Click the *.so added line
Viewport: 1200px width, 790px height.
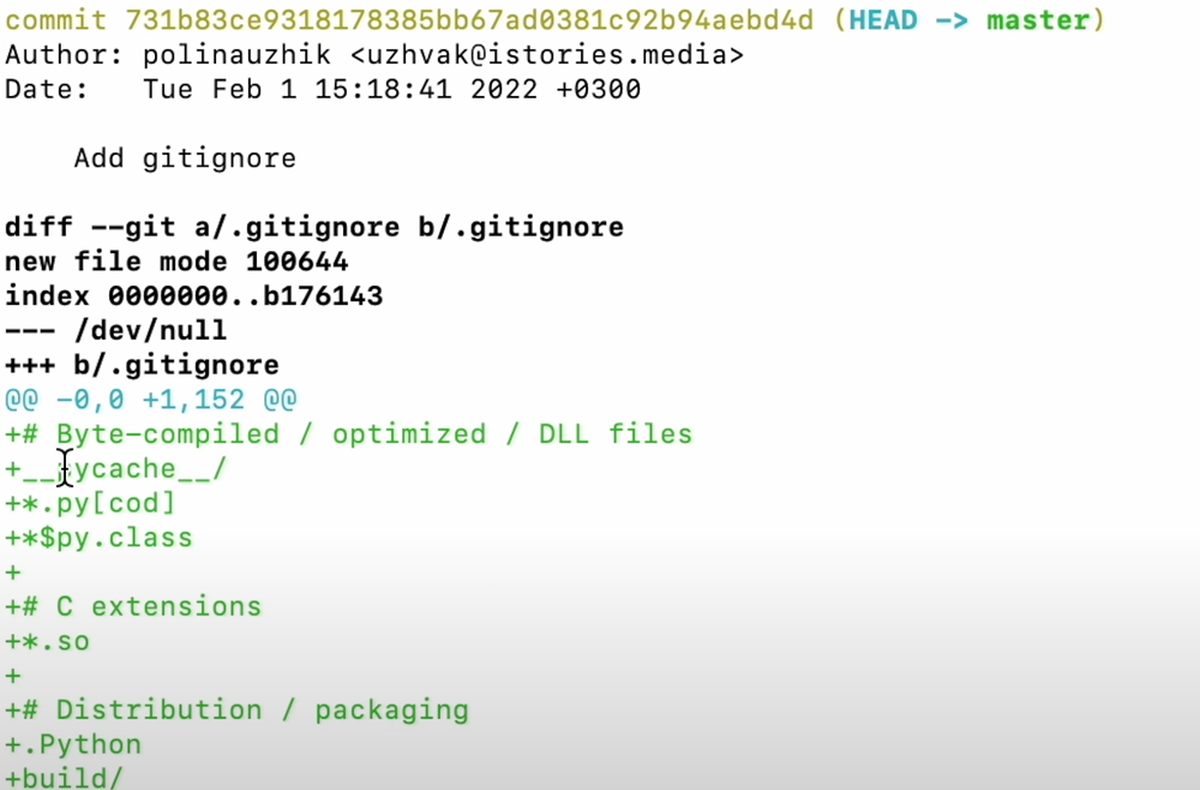coord(47,641)
